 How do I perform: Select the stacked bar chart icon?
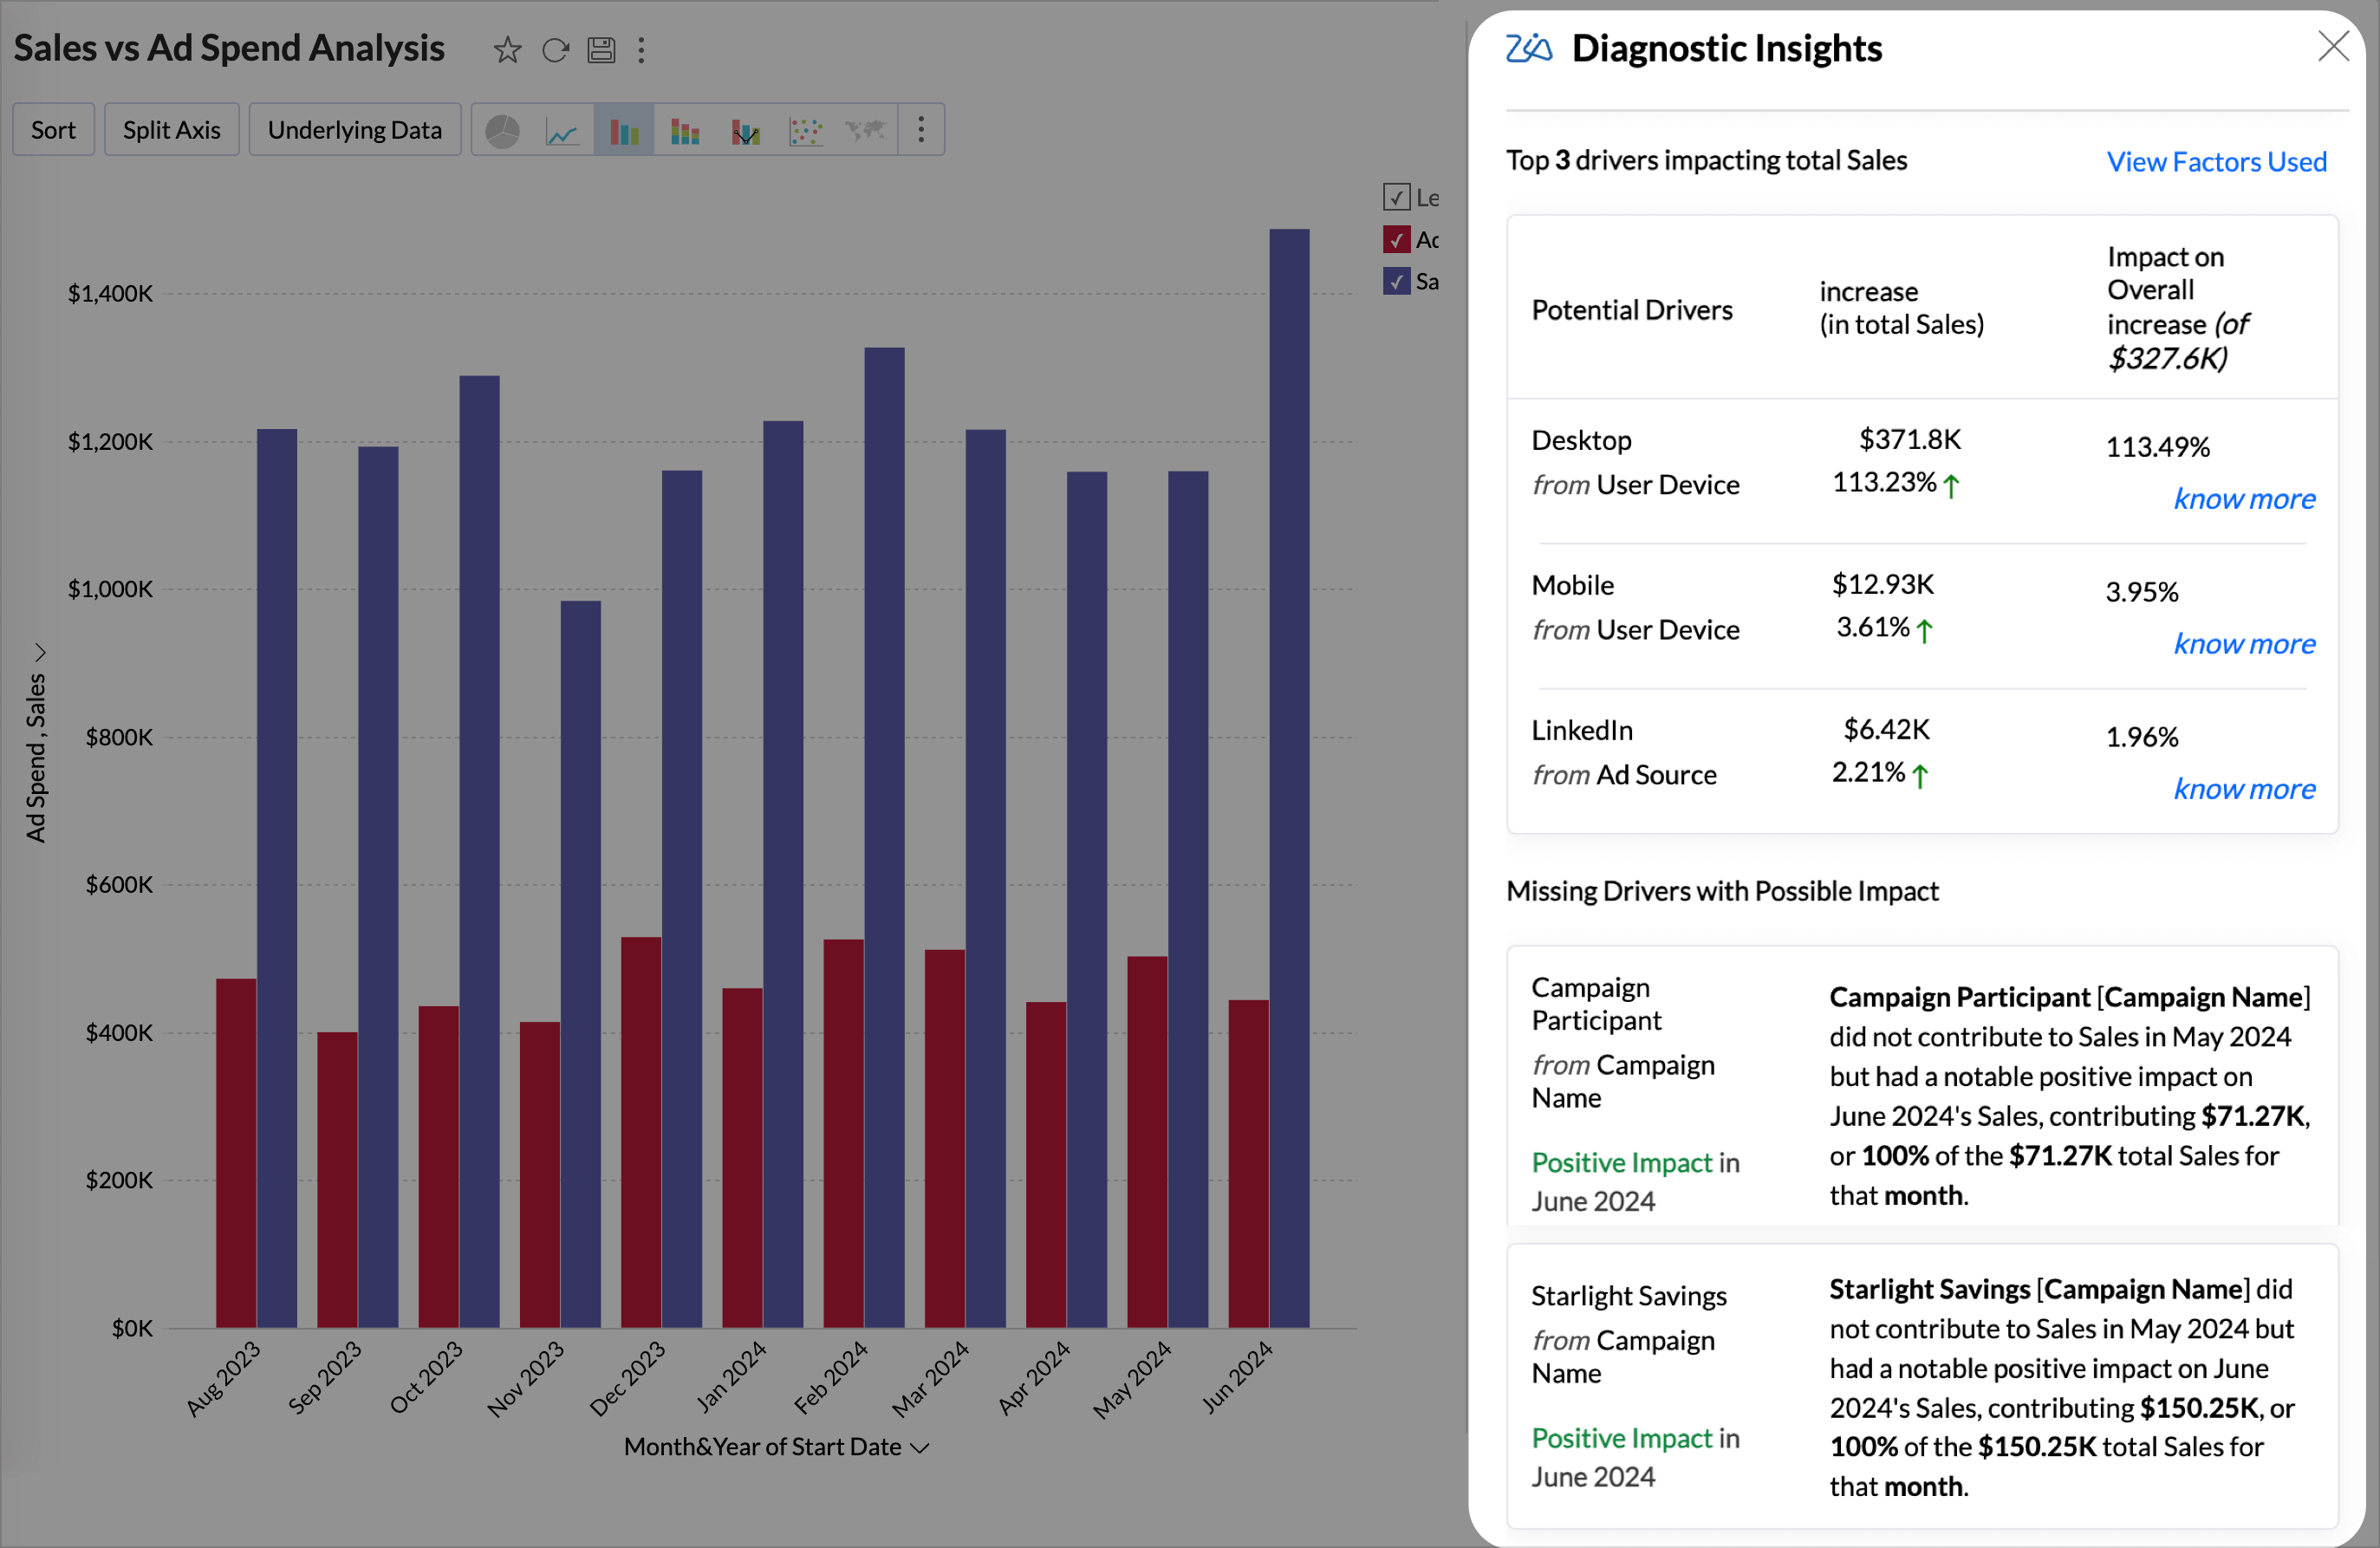[684, 131]
